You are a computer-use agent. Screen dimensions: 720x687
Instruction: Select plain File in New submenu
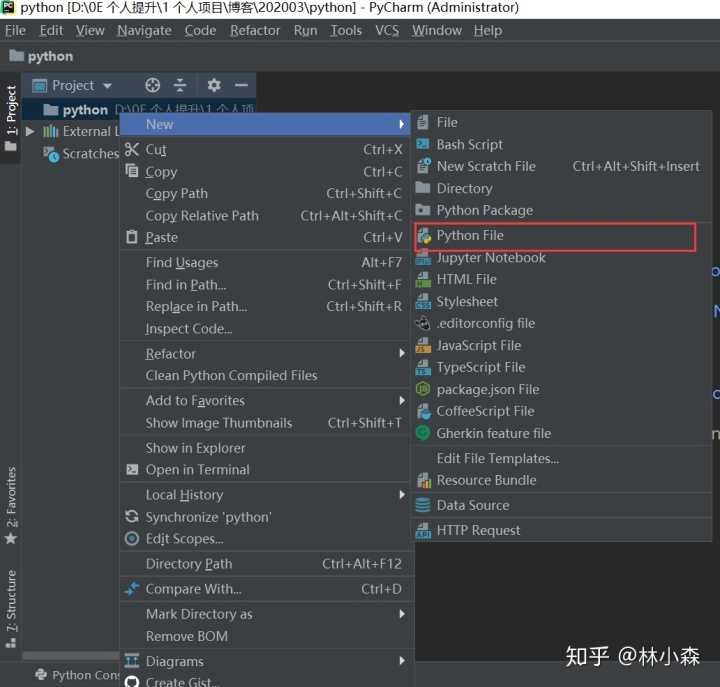click(562, 122)
